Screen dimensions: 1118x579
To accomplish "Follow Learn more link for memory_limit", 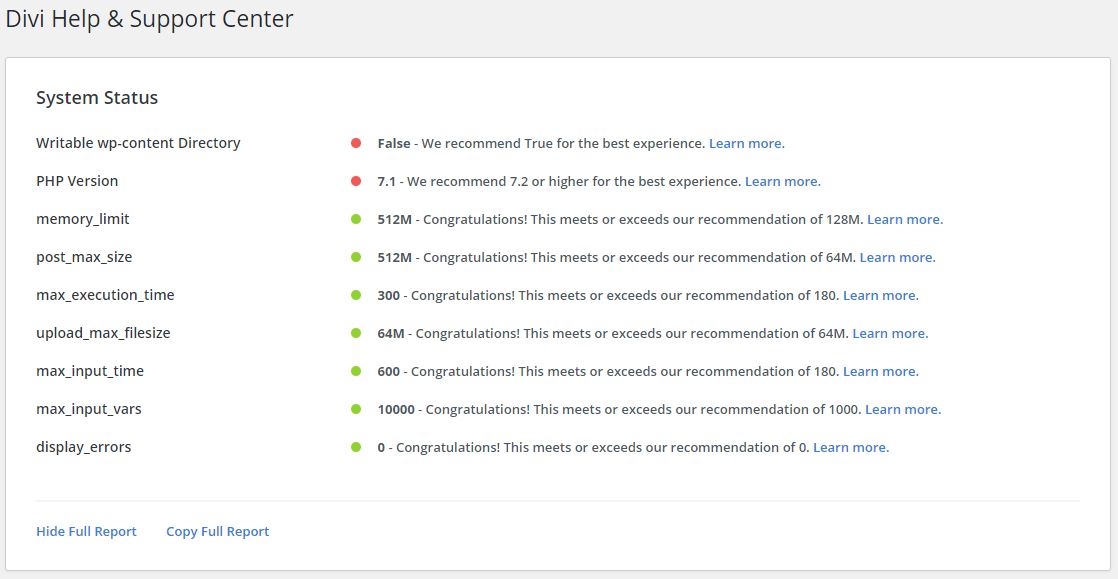I will pos(905,220).
